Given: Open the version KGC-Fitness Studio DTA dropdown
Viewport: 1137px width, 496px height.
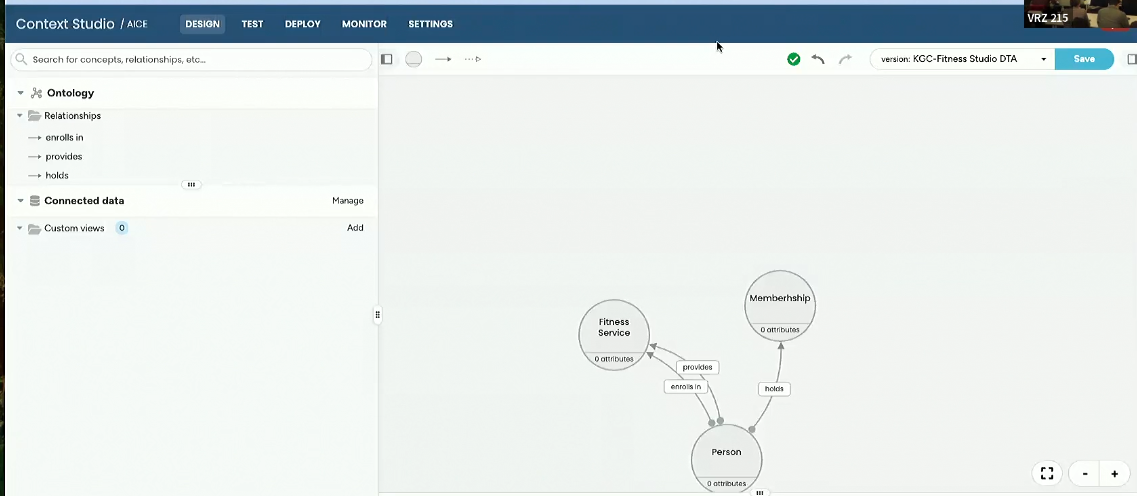Looking at the screenshot, I should coord(962,59).
